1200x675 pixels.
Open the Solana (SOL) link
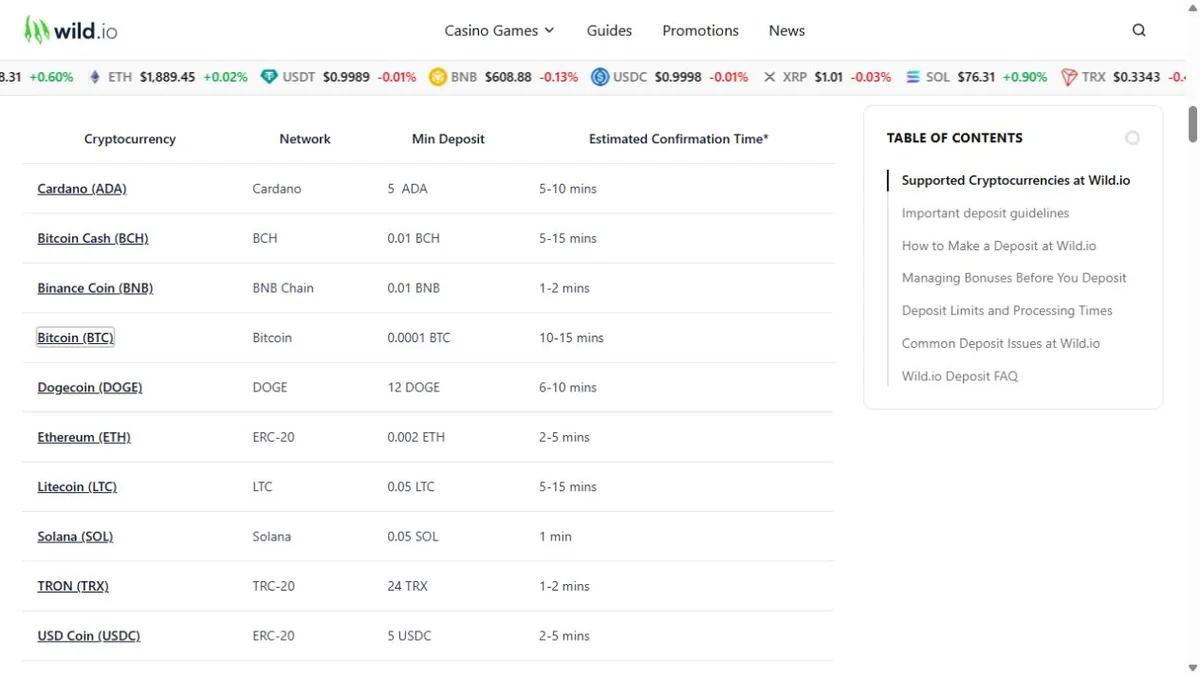tap(75, 536)
